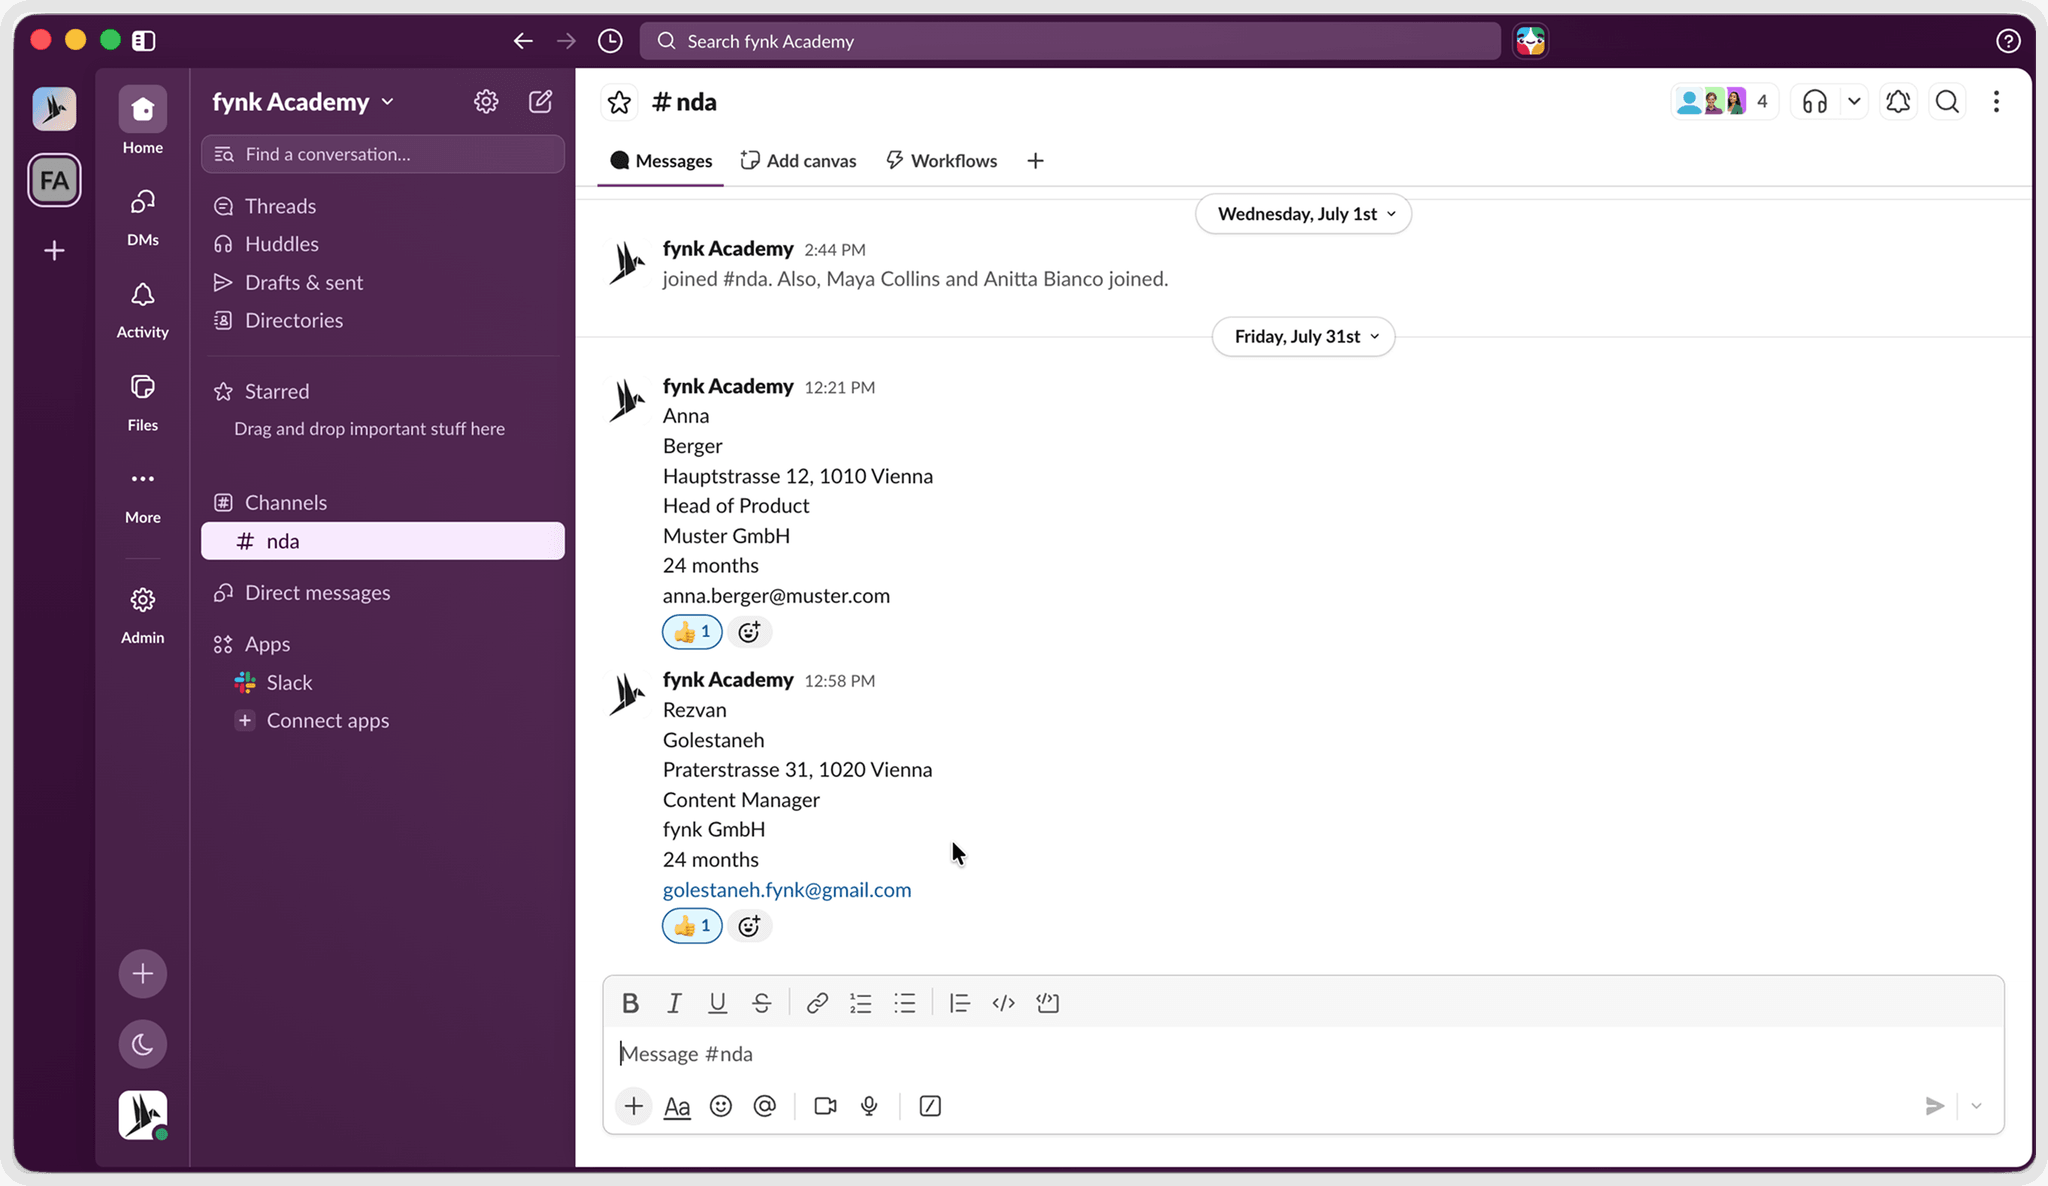Select the nda channel
Viewport: 2048px width, 1186px height.
[x=383, y=541]
